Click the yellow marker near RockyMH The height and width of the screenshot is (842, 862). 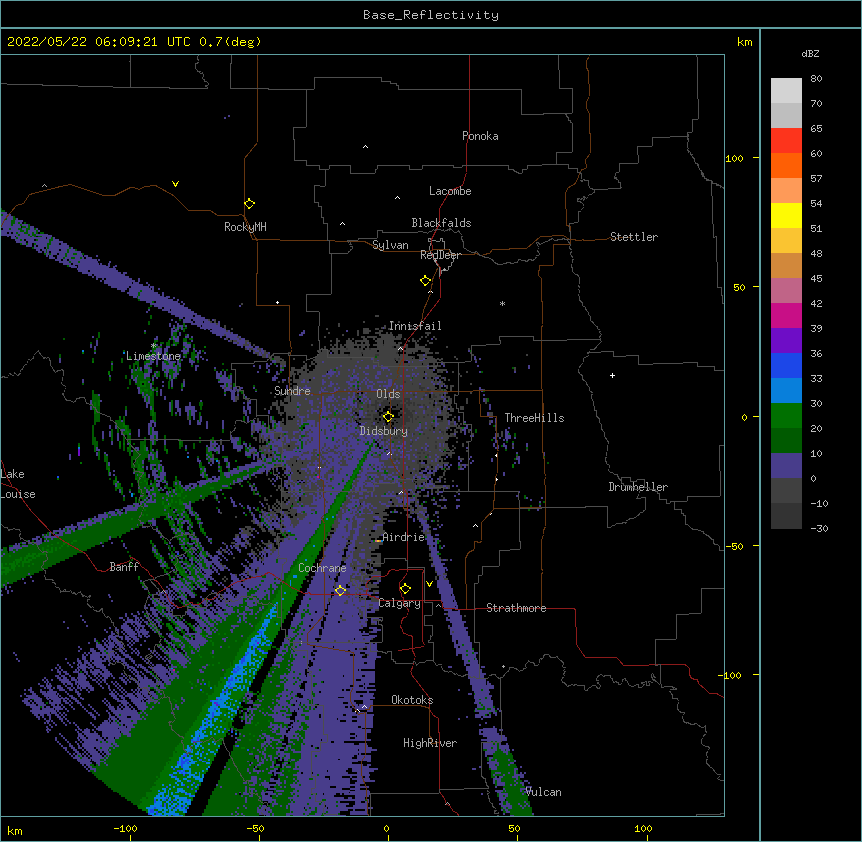[250, 204]
